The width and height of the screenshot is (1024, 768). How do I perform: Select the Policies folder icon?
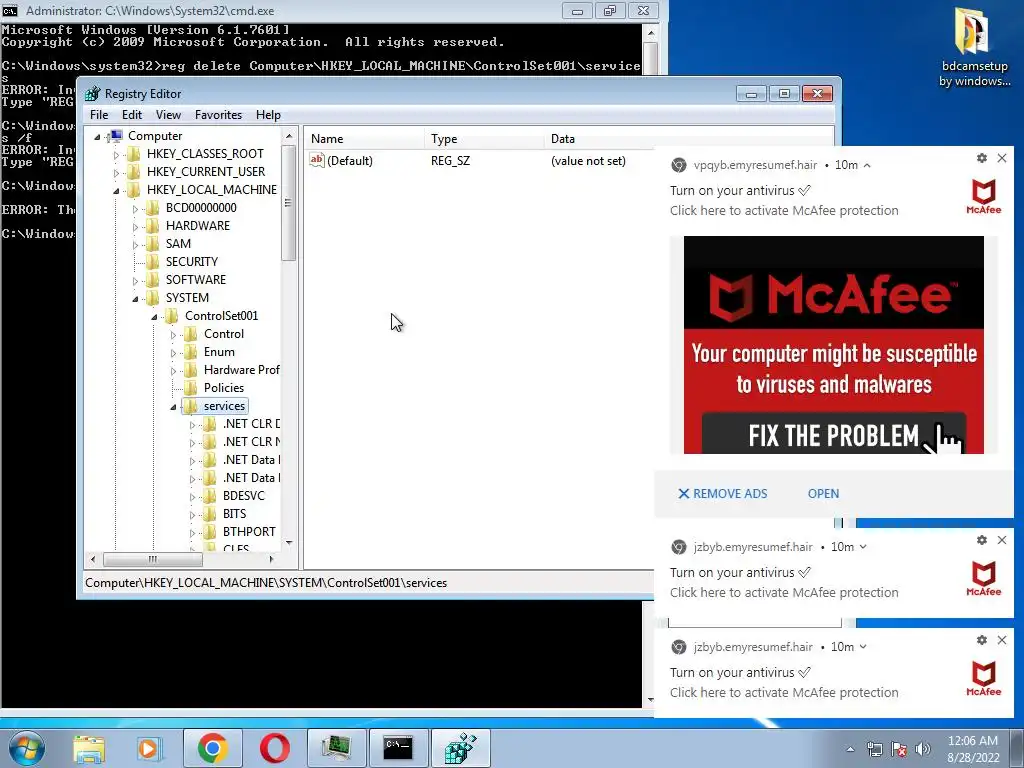tap(190, 387)
